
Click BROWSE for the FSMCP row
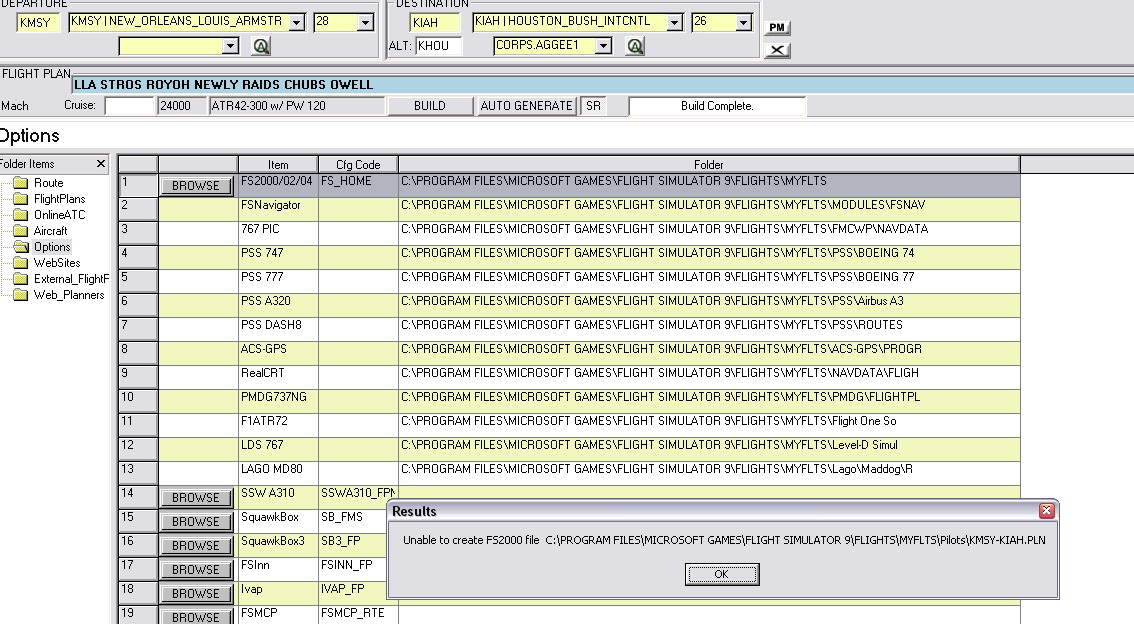click(196, 617)
